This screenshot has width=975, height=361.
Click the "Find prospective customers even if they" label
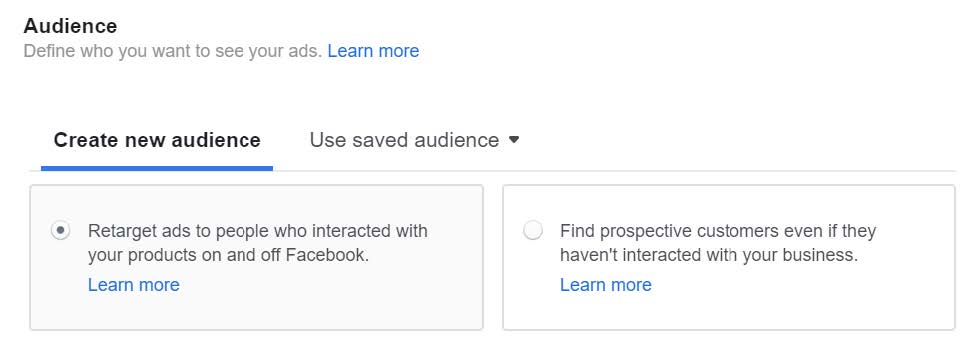click(x=718, y=231)
